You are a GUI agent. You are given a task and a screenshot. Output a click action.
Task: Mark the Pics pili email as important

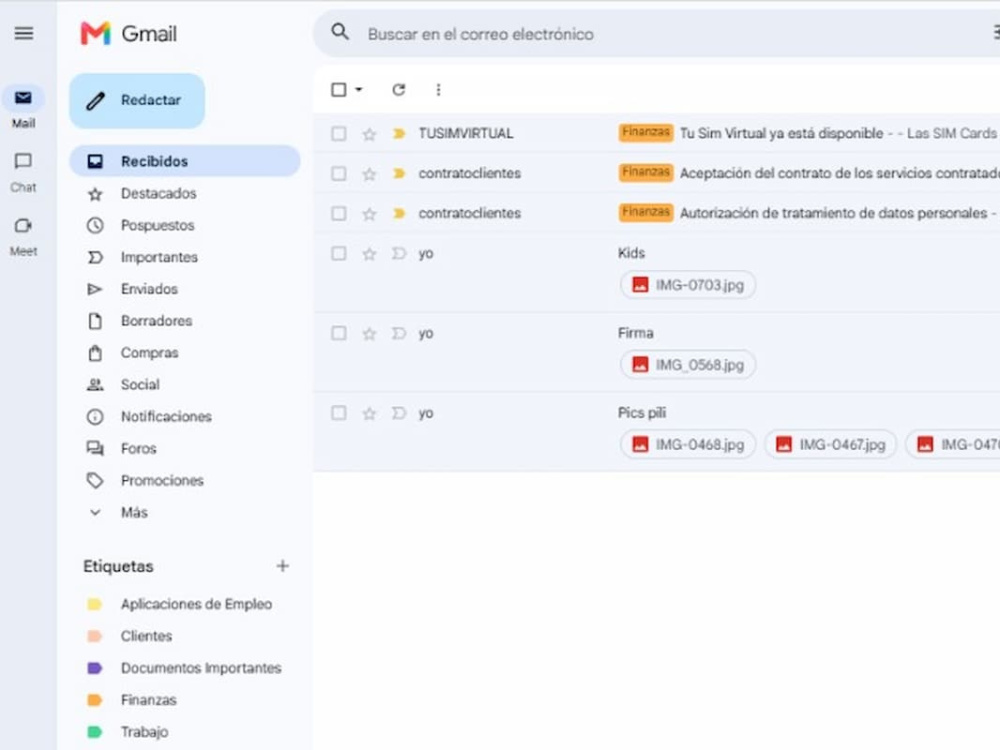coord(399,413)
